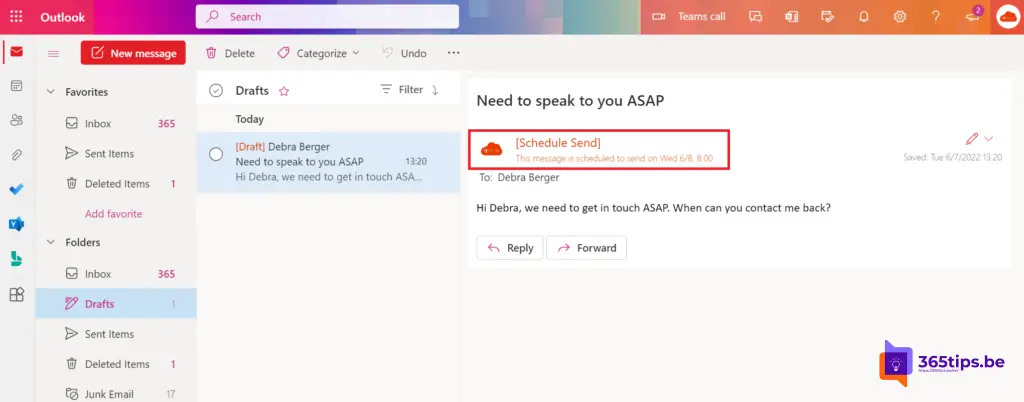Screen dimensions: 1024x402
Task: Edit draft using the pencil icon
Action: pyautogui.click(x=971, y=139)
